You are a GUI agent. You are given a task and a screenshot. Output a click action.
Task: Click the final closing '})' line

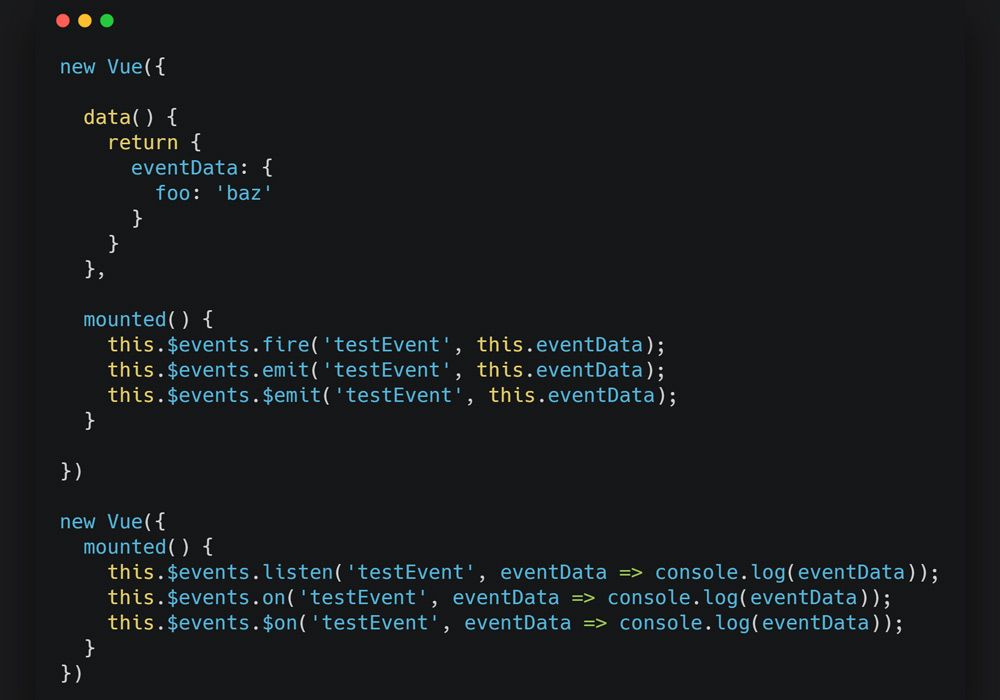tap(71, 673)
